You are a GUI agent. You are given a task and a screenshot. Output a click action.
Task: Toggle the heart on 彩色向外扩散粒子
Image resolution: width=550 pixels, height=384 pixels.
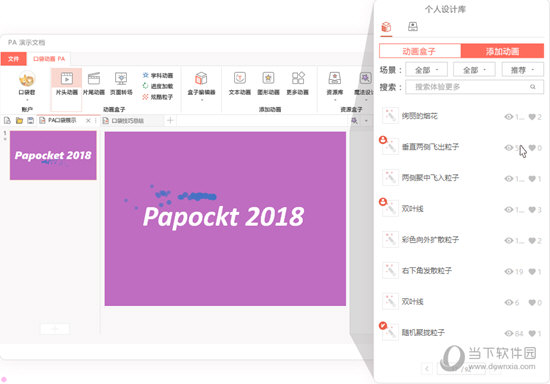(x=532, y=240)
